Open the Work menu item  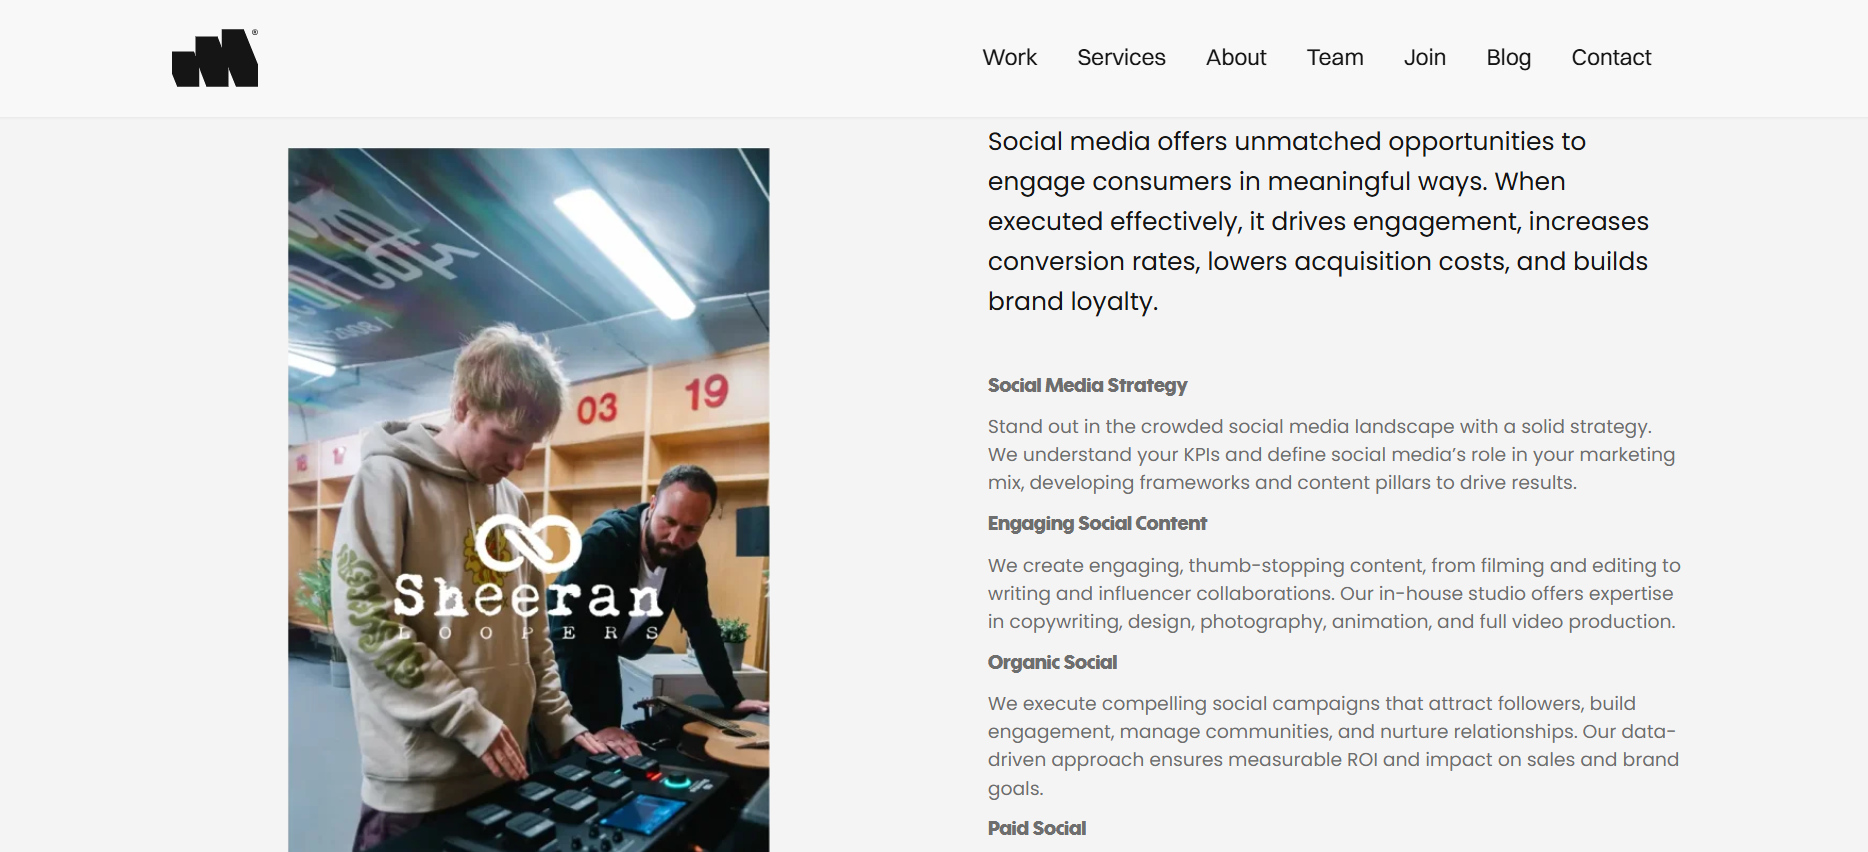(x=1009, y=58)
